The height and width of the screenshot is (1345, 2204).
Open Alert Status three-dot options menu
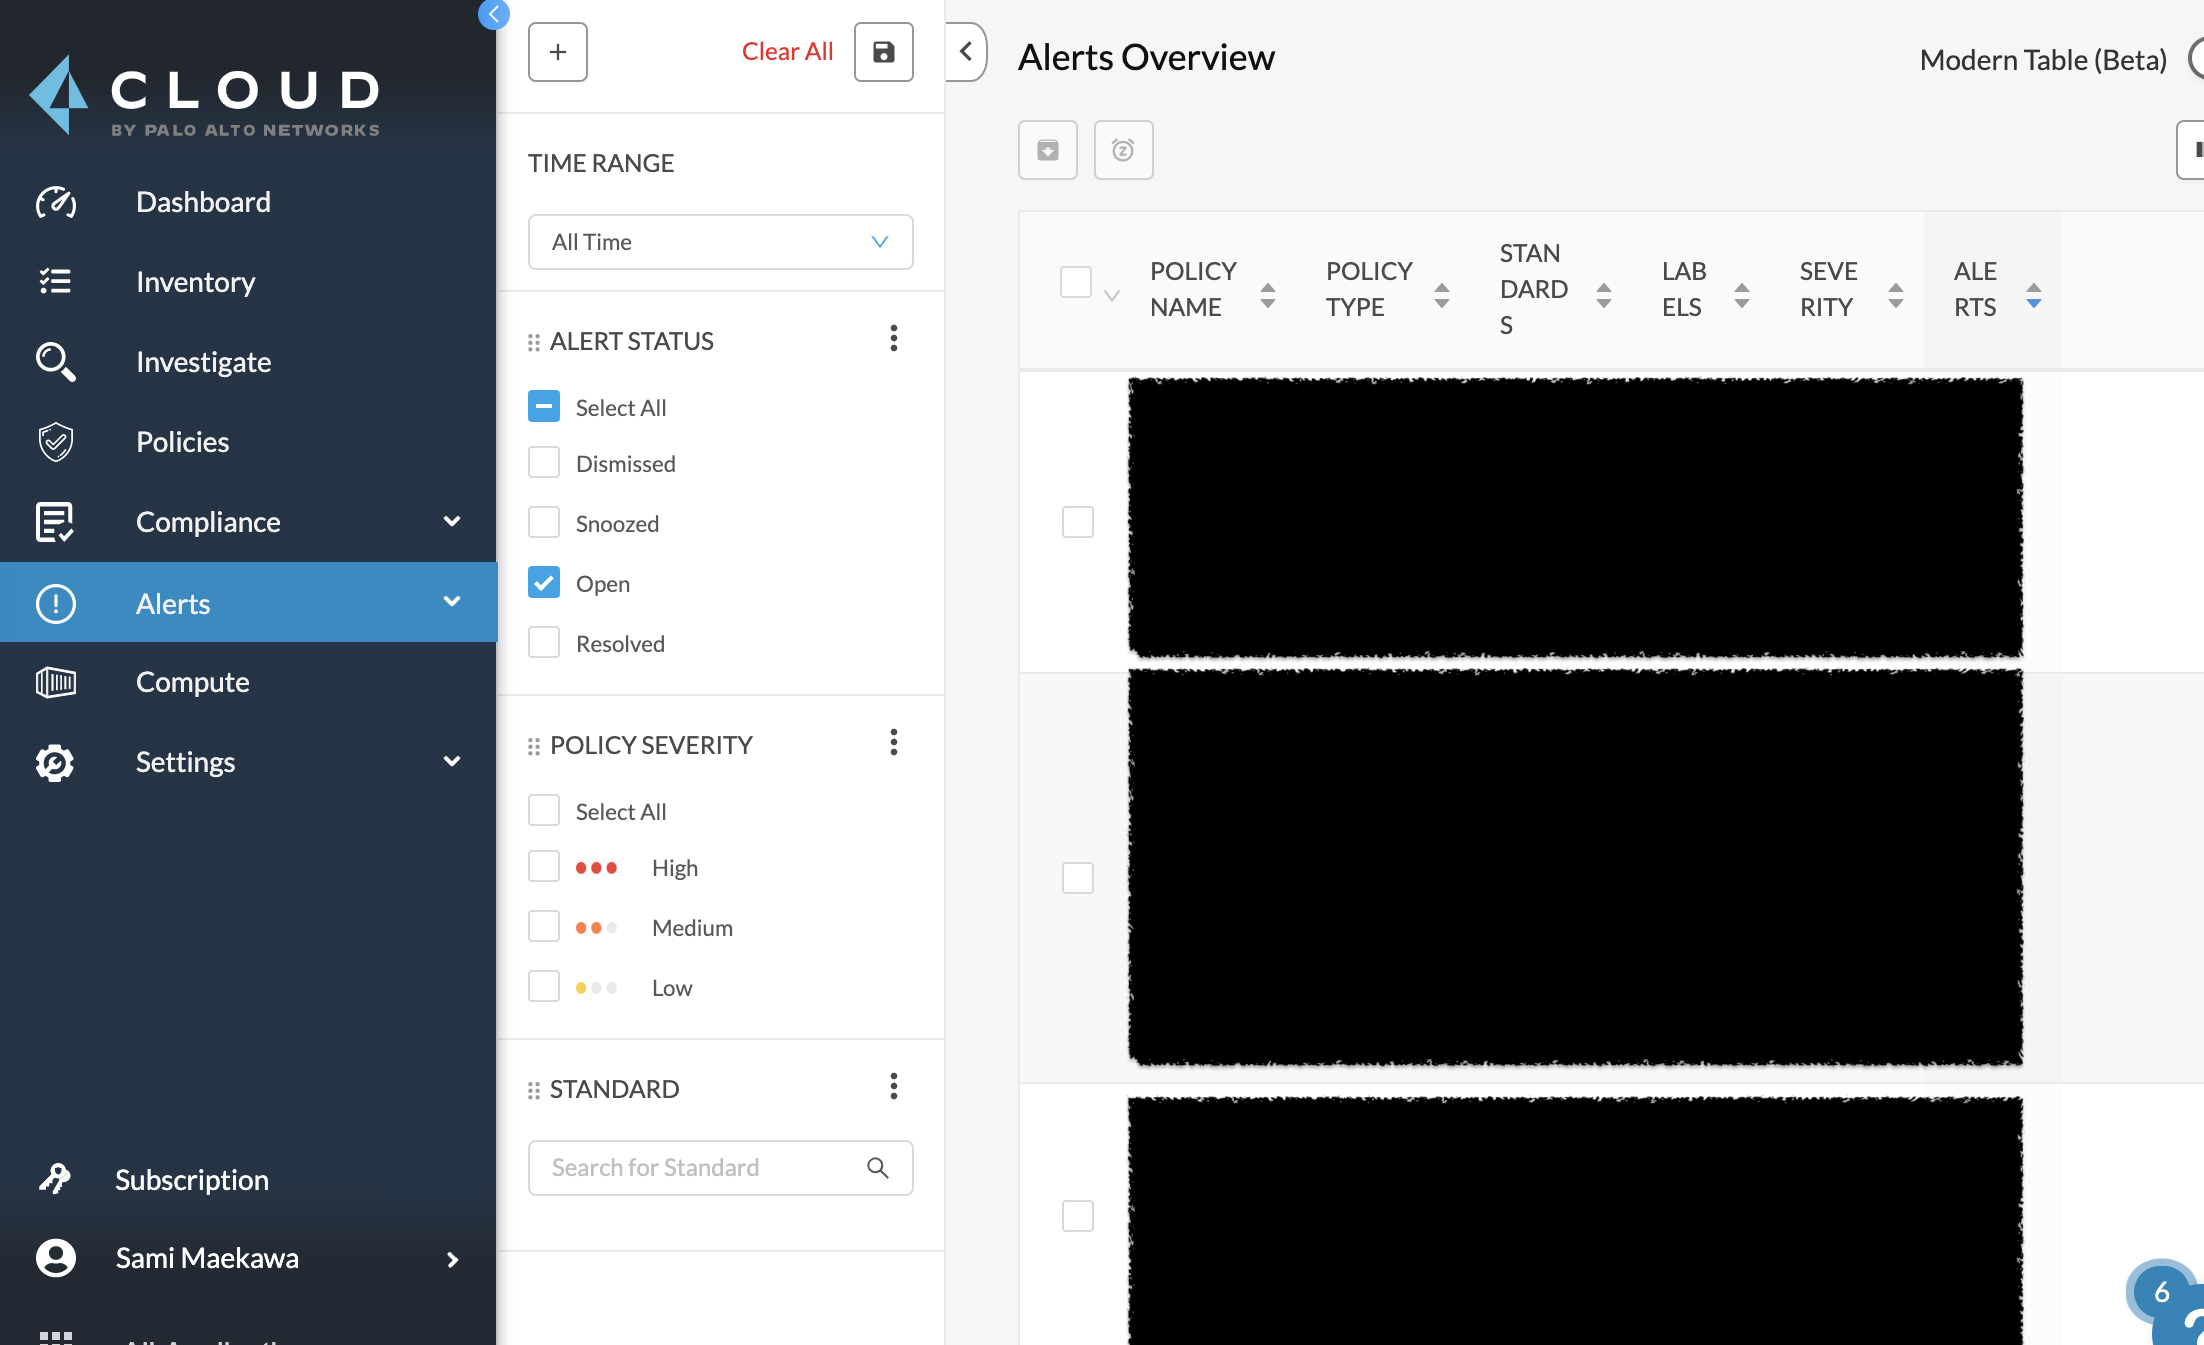point(893,339)
